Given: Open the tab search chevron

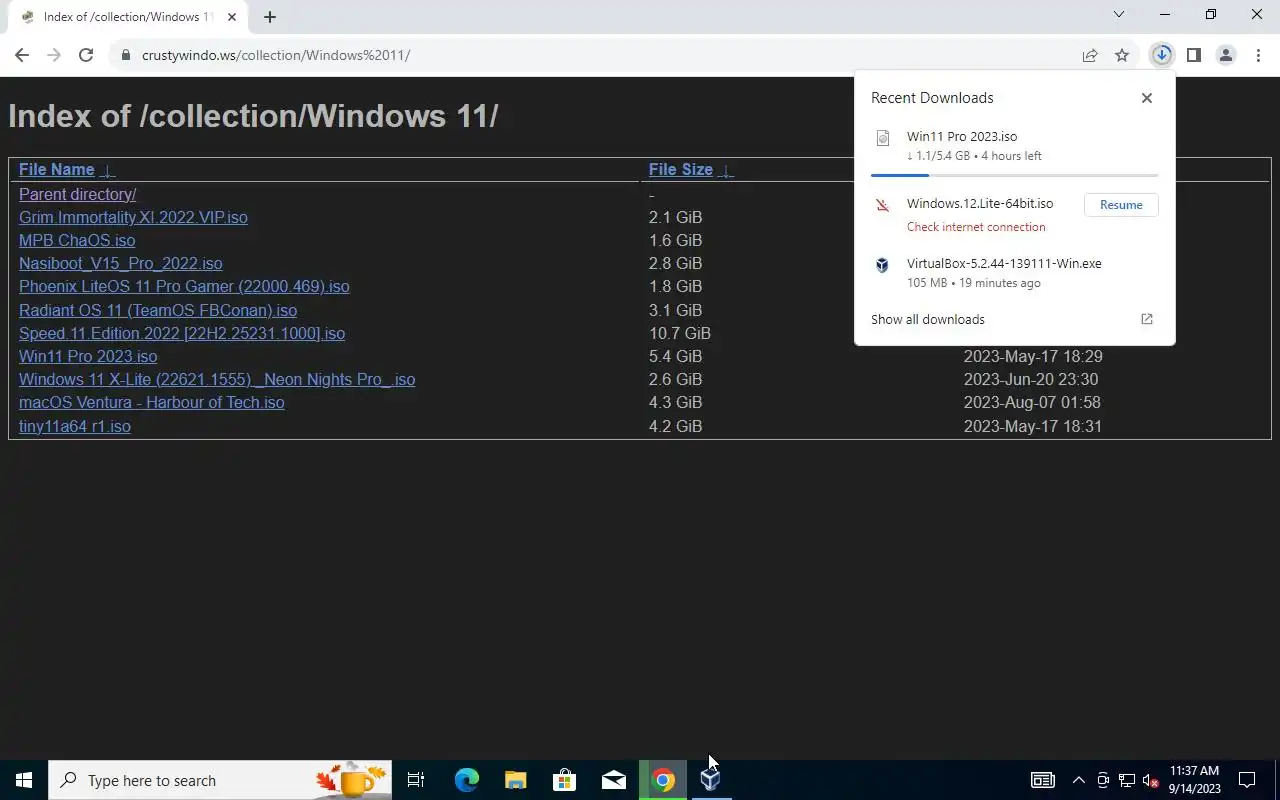Looking at the screenshot, I should click(1119, 14).
